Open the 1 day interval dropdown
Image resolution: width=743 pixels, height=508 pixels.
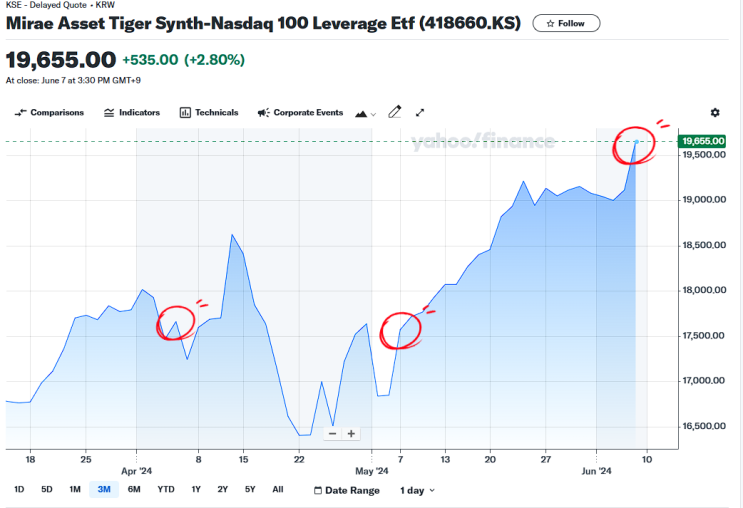[x=417, y=490]
